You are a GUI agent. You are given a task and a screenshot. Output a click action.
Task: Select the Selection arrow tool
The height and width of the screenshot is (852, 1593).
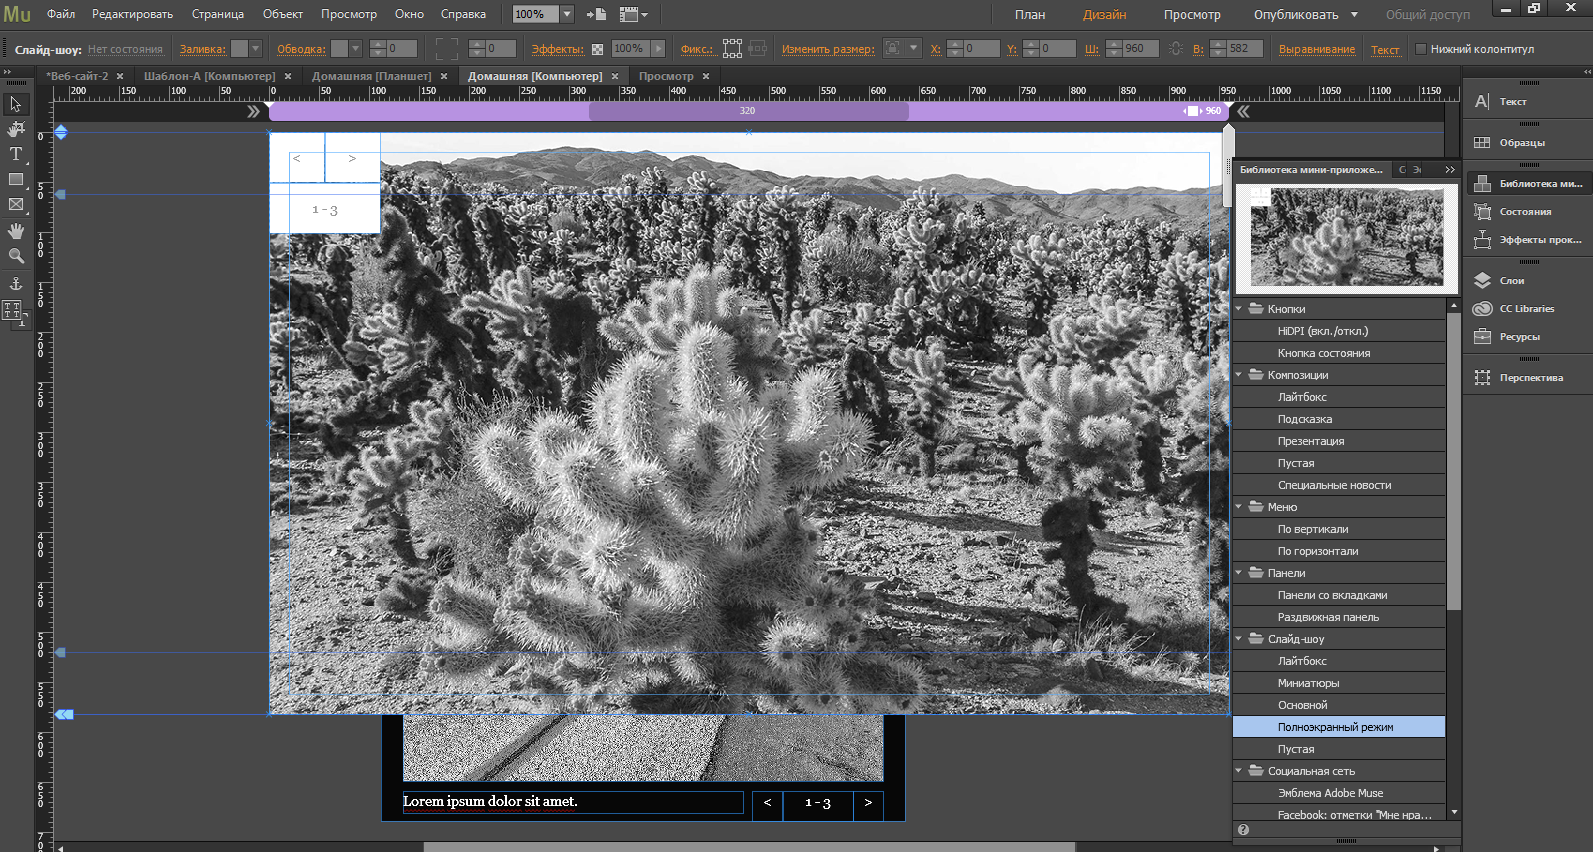(x=15, y=104)
